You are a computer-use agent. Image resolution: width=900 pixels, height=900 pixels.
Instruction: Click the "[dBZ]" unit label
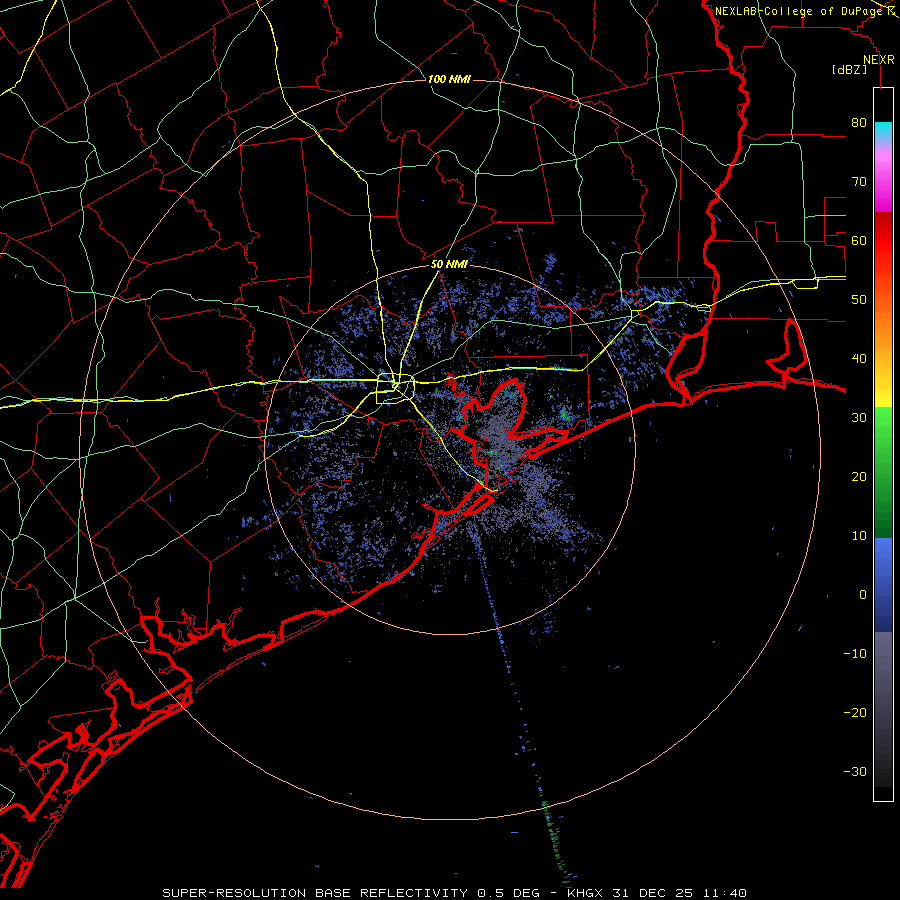tap(849, 69)
